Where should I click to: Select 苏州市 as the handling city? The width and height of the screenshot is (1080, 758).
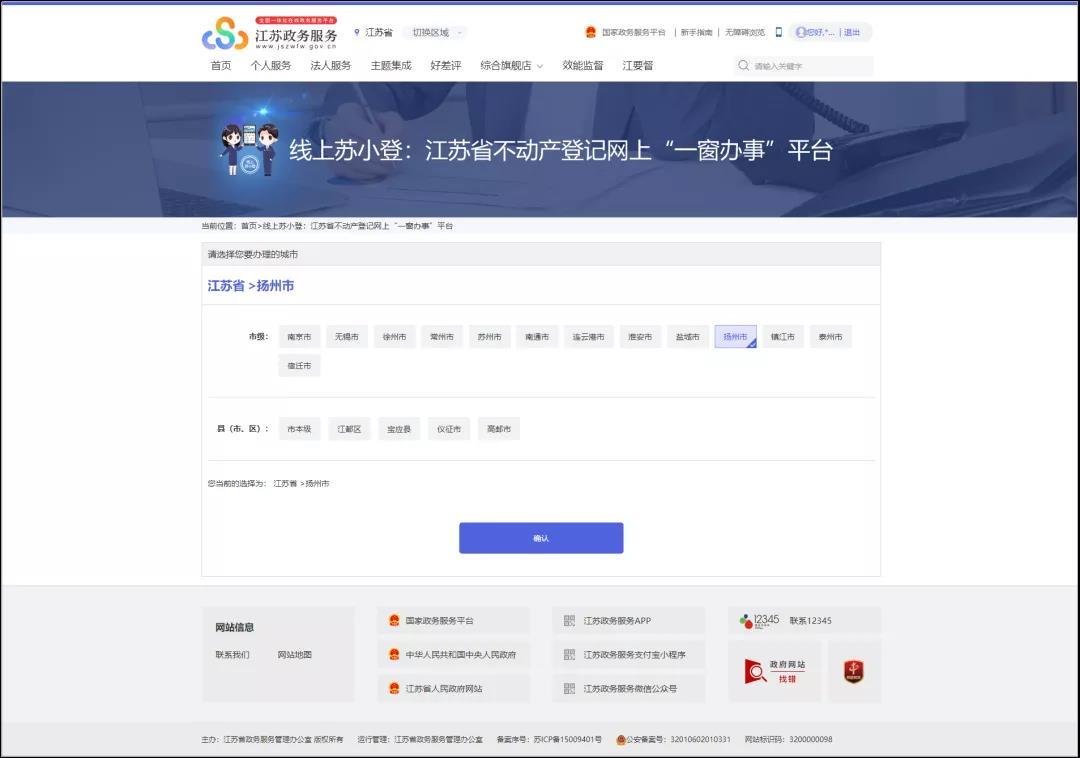[x=489, y=336]
